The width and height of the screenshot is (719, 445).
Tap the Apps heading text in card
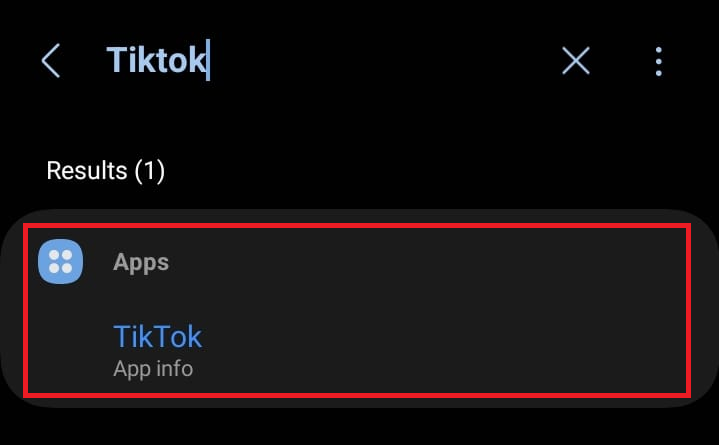pos(141,262)
